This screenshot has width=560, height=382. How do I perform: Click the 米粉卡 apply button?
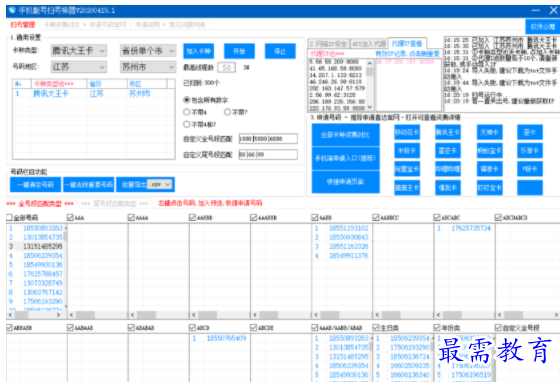click(x=407, y=150)
